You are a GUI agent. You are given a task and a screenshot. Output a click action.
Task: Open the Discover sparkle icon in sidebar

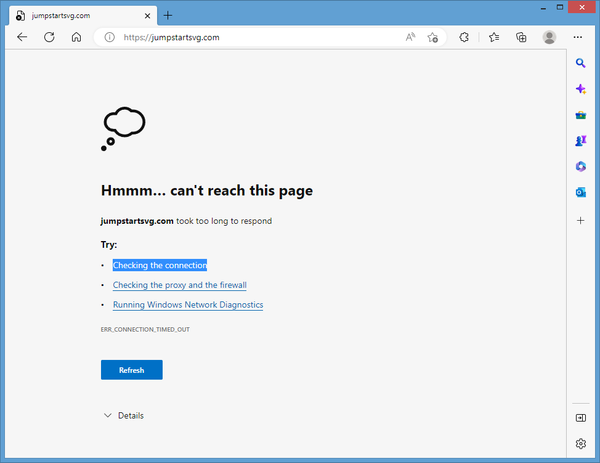580,89
